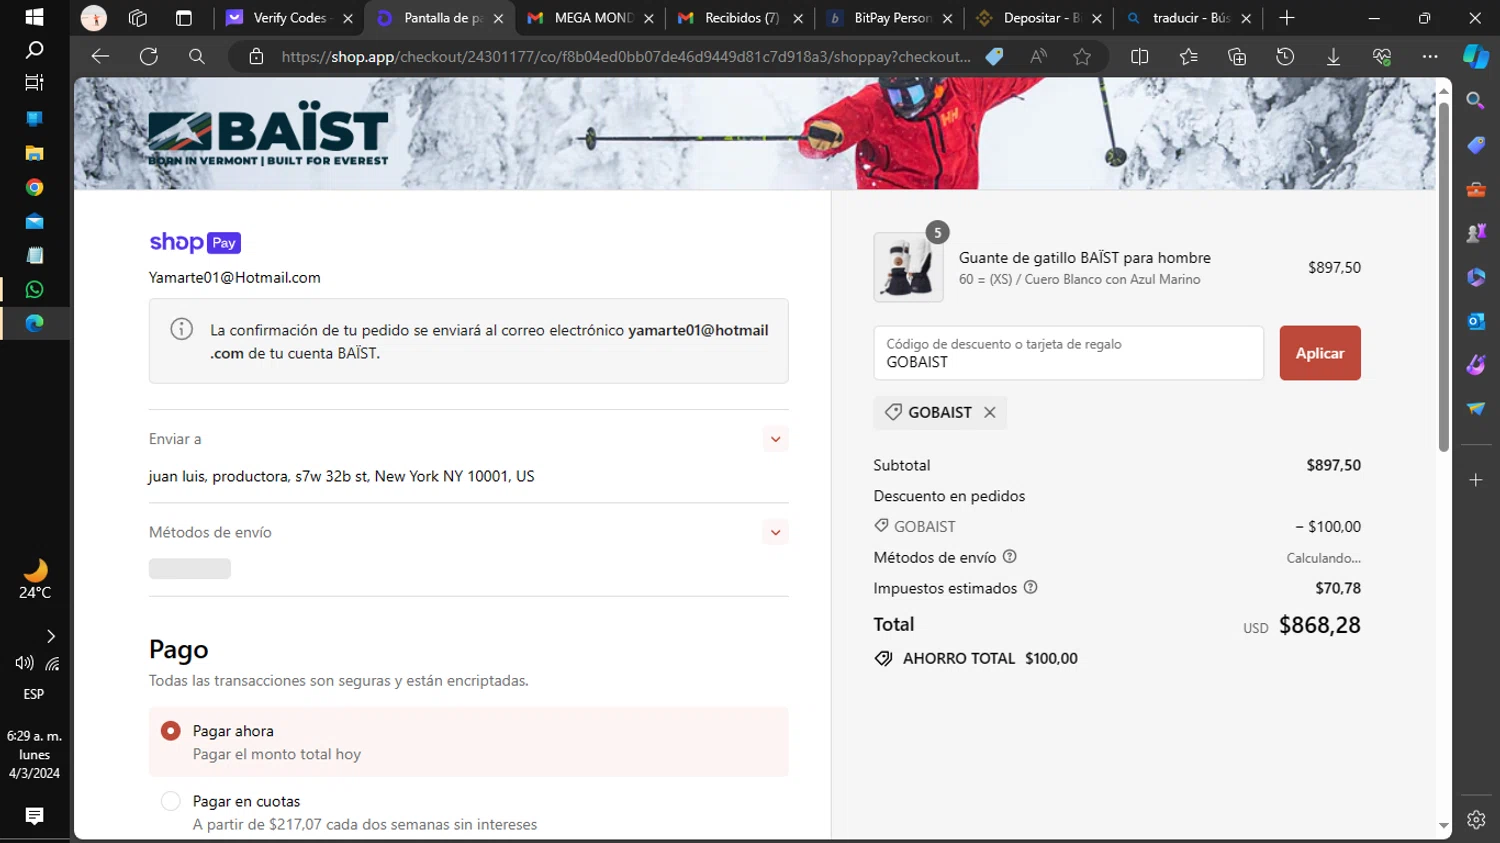Open the taskbar clock showing 6:29 a. m.
This screenshot has width=1500, height=843.
click(x=34, y=754)
